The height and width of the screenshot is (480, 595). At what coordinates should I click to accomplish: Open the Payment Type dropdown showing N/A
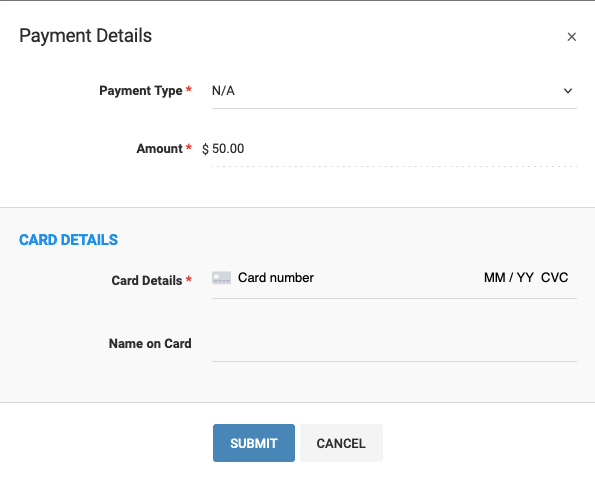click(394, 91)
